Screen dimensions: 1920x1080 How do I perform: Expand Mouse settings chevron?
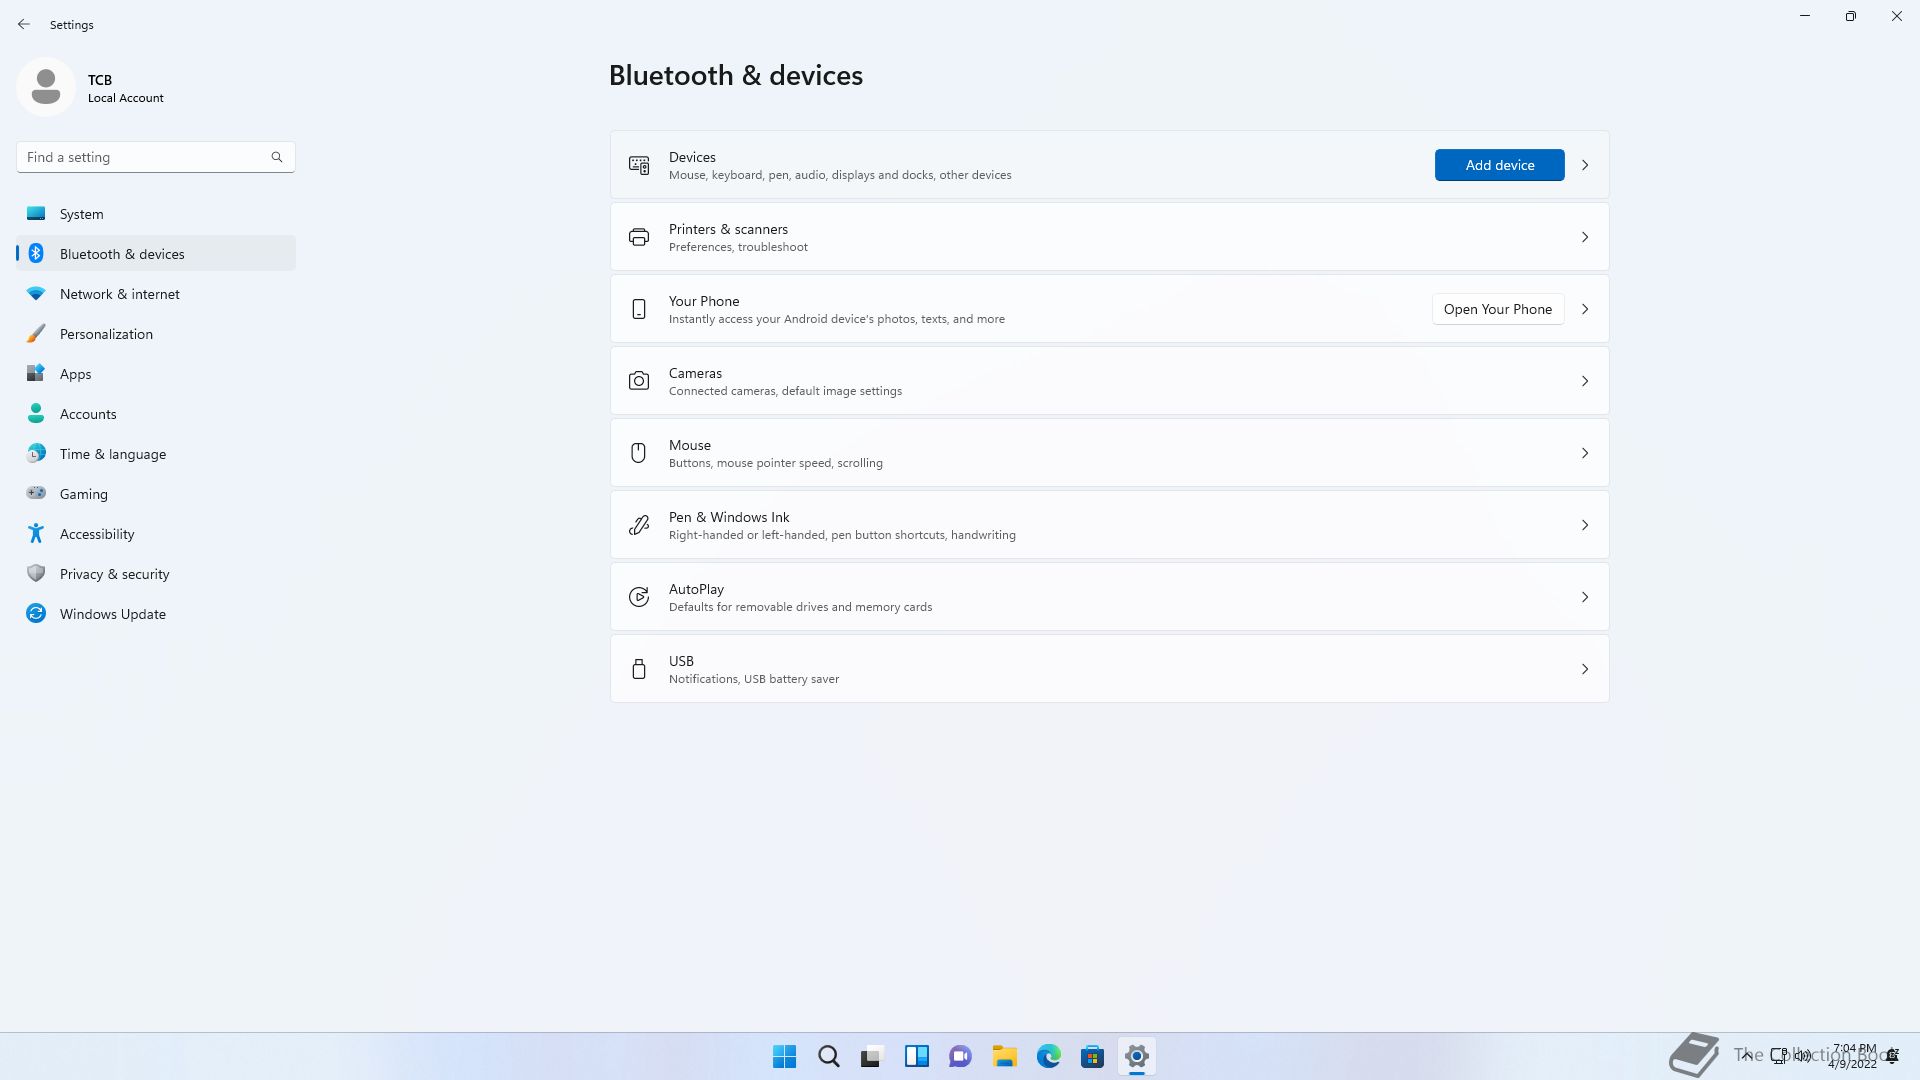coord(1585,453)
